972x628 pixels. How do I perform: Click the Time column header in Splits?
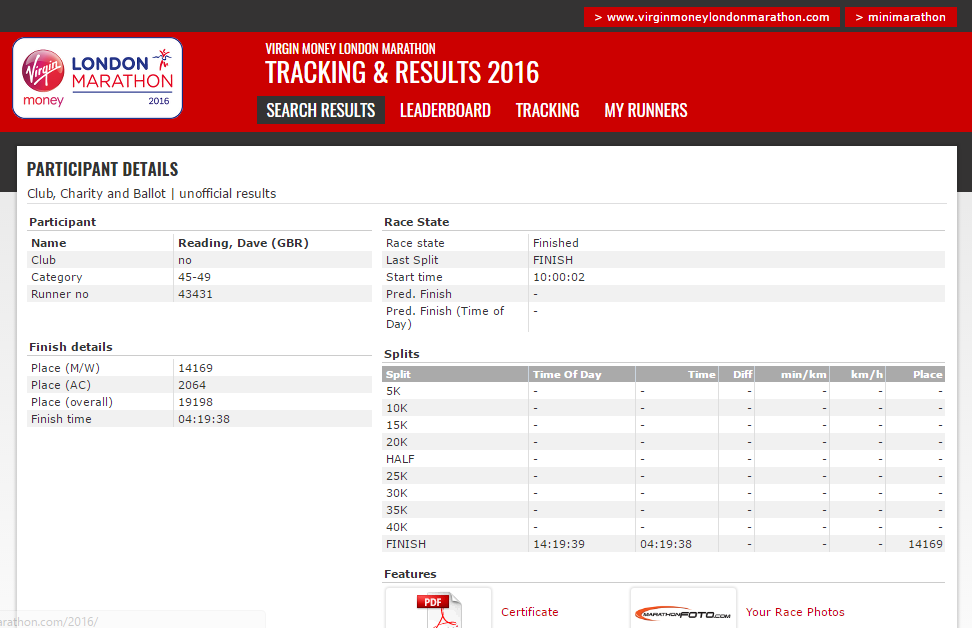pyautogui.click(x=702, y=374)
